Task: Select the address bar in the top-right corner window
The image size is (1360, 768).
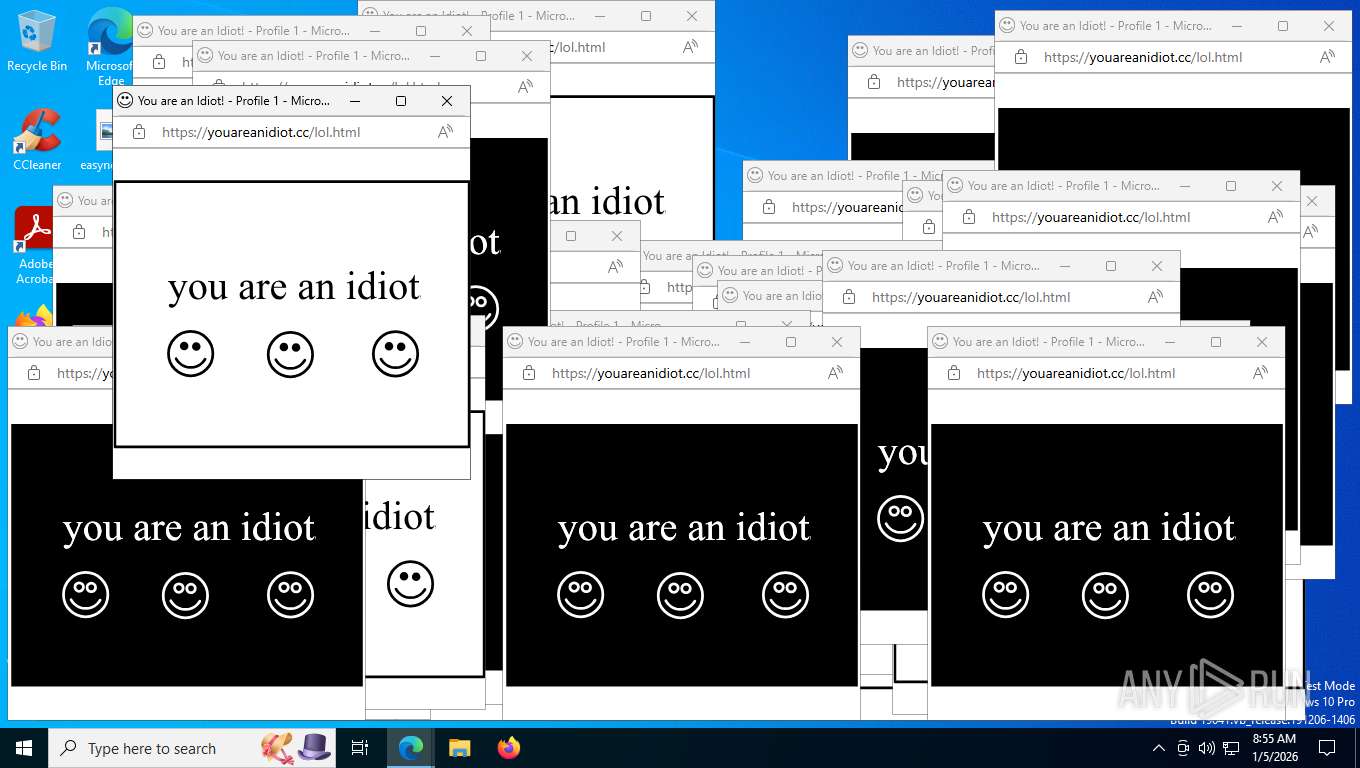Action: [x=1143, y=57]
